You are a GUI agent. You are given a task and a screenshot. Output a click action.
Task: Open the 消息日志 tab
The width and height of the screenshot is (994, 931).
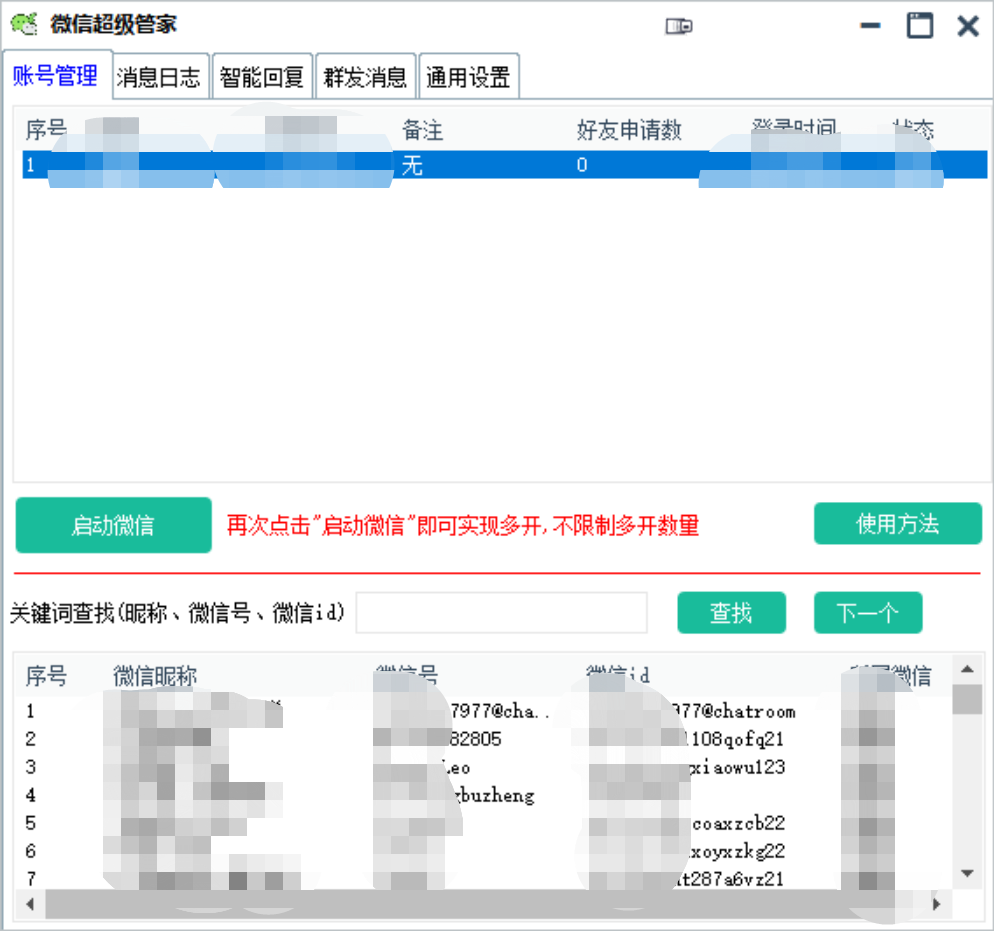pyautogui.click(x=158, y=77)
